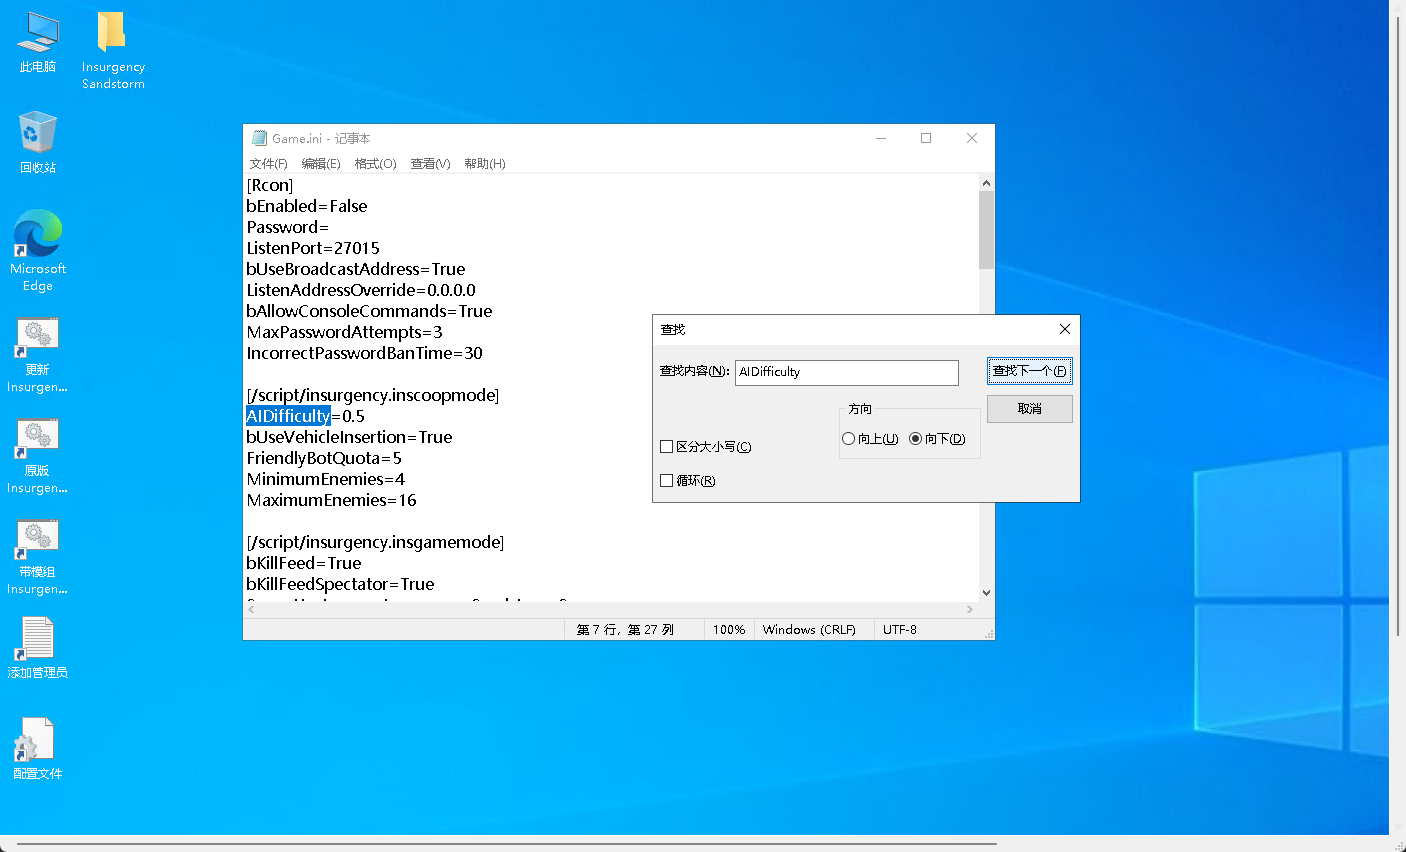Open the 此电脑 desktop icon
This screenshot has width=1406, height=852.
pos(38,43)
